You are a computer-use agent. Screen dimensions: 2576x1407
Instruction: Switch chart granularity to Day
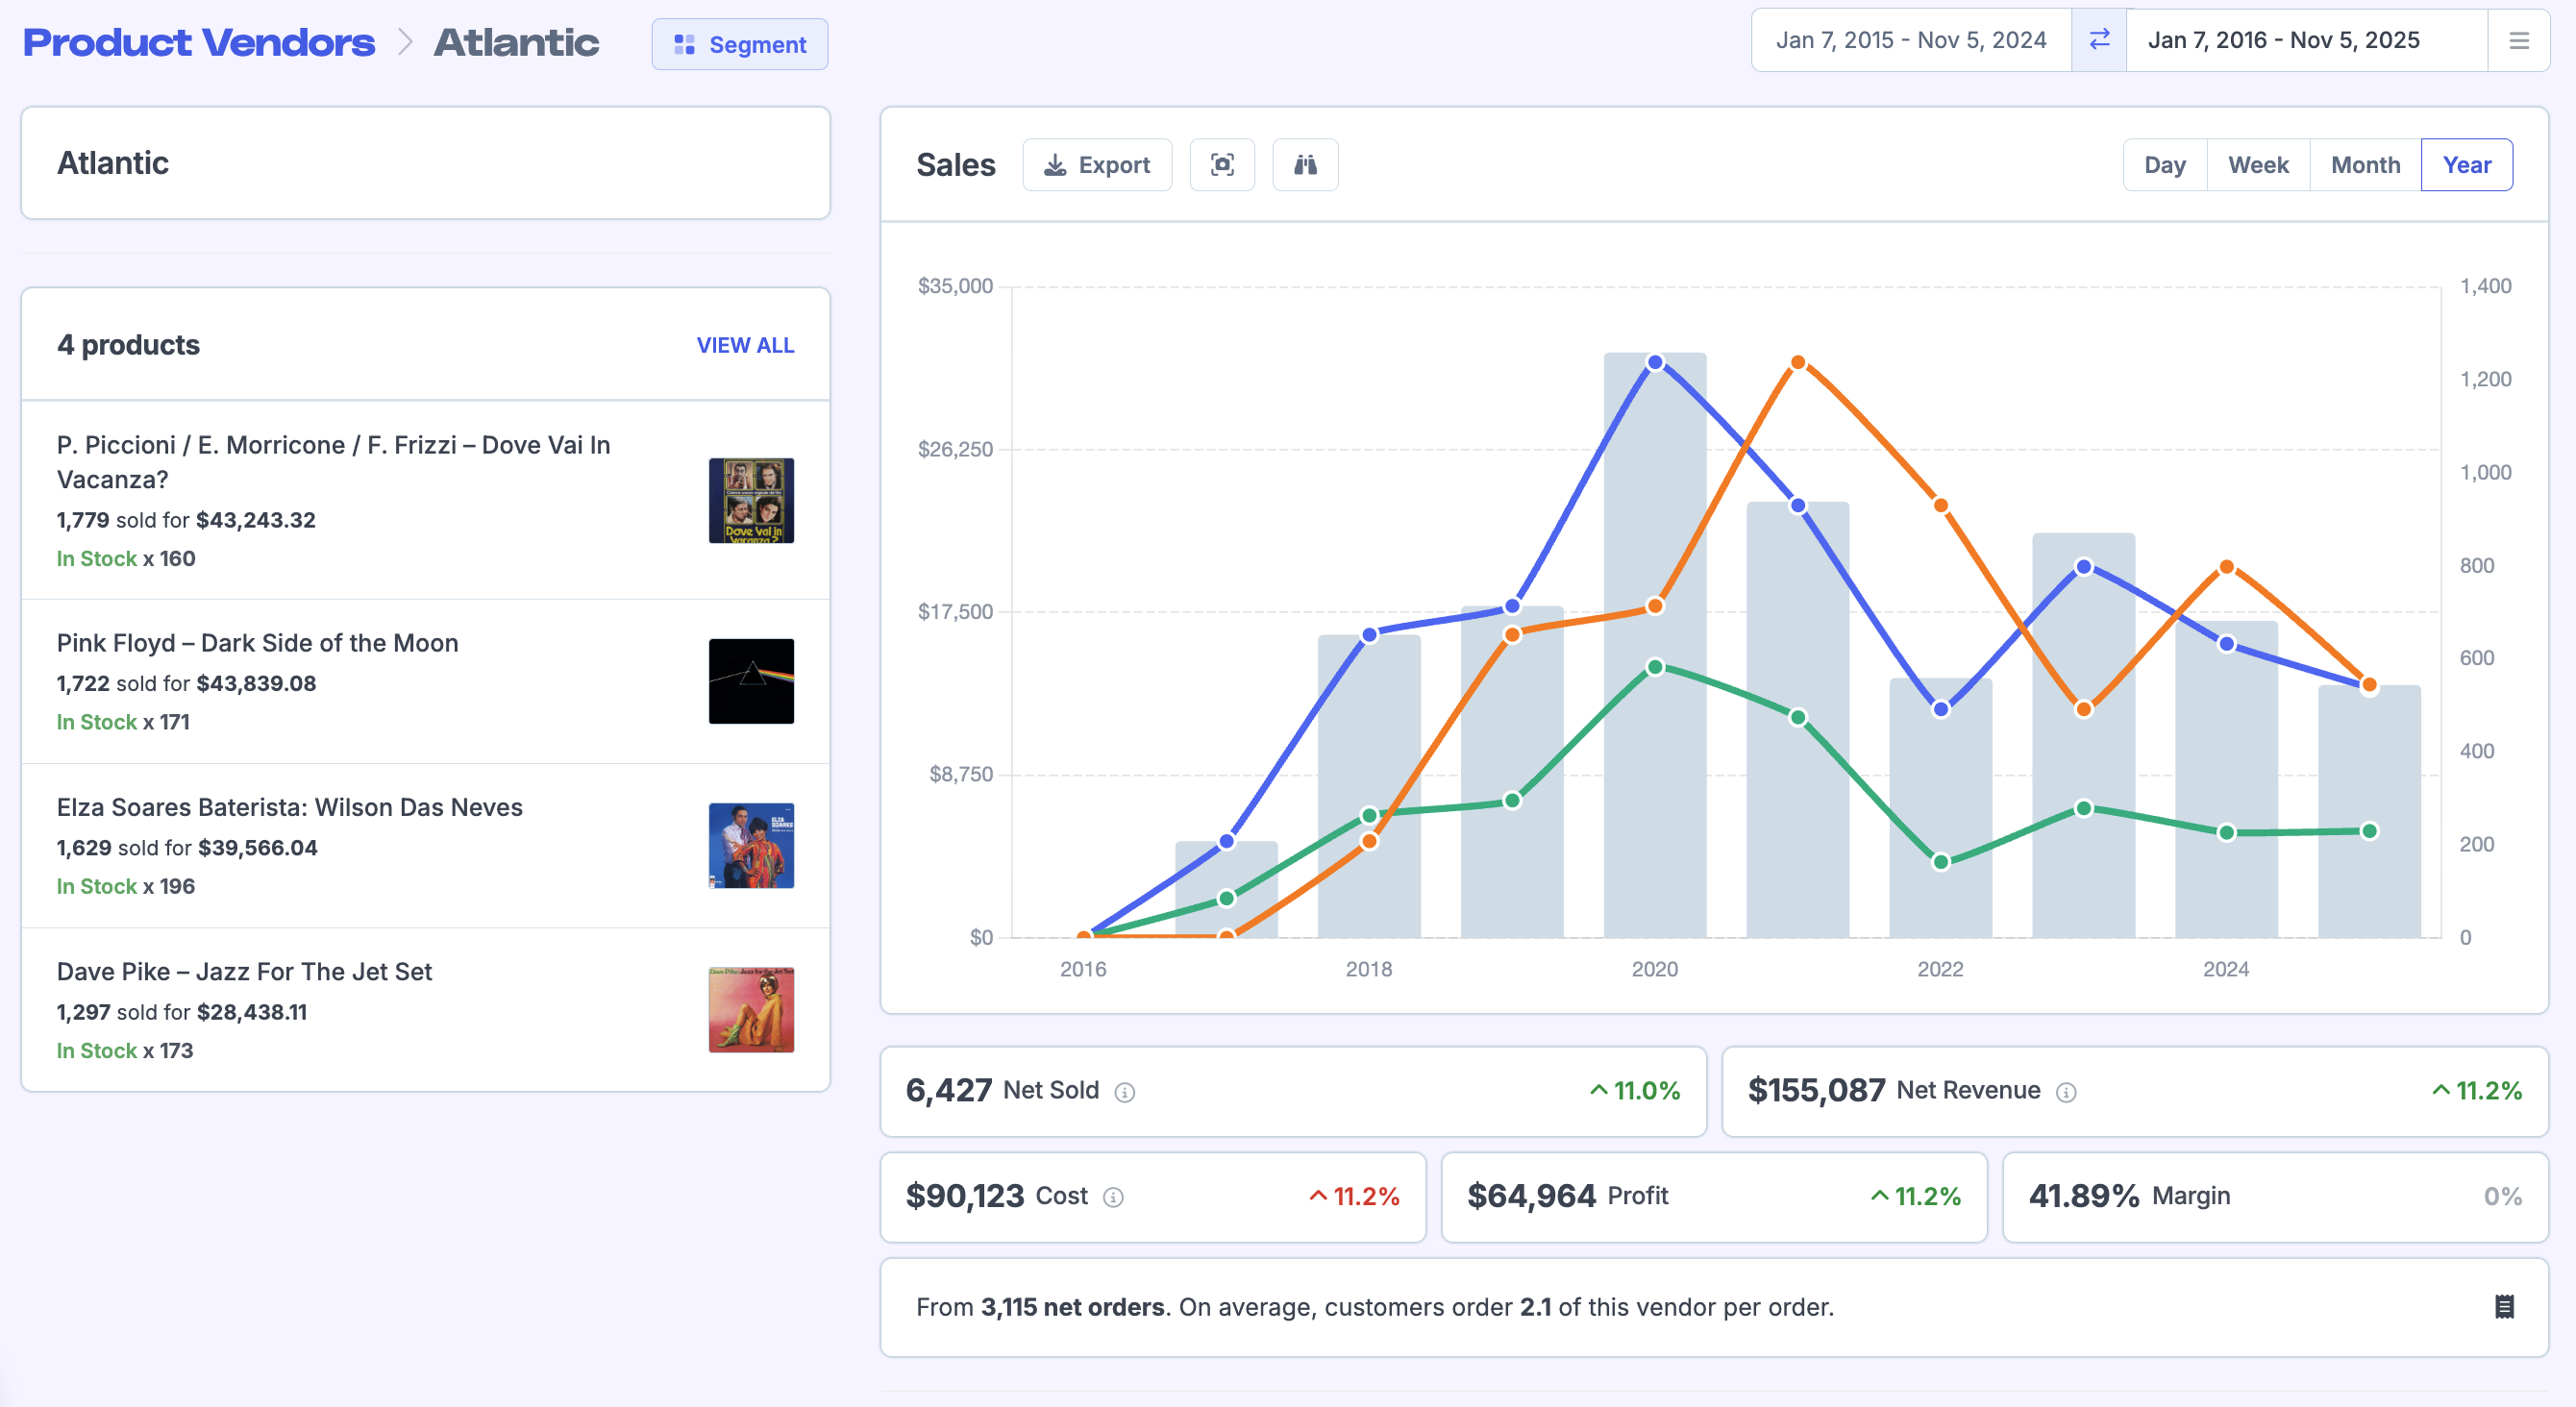click(x=2164, y=165)
